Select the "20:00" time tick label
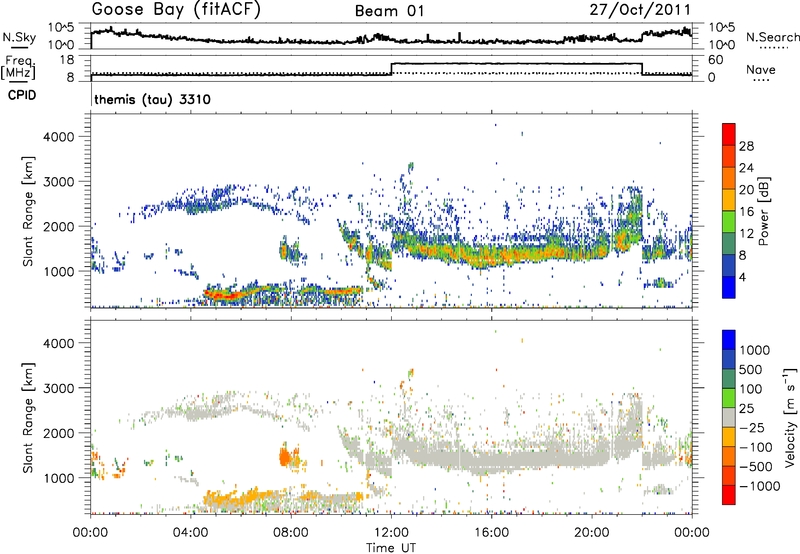 591,533
